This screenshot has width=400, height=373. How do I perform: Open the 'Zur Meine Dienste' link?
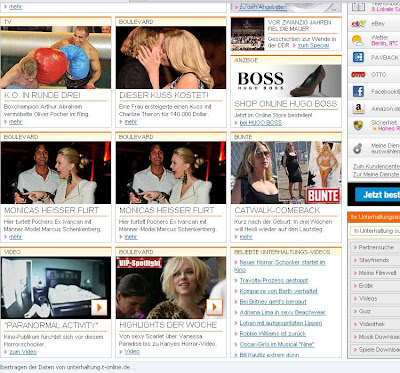click(376, 174)
